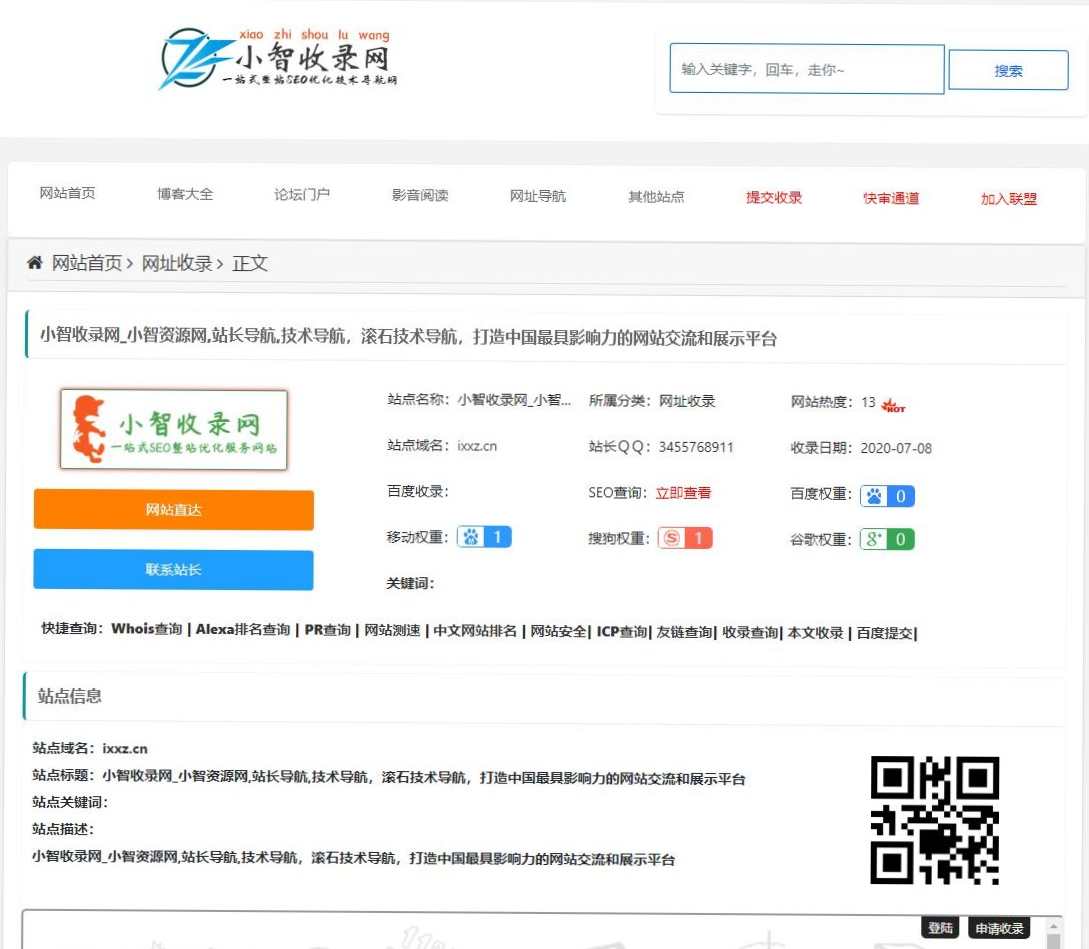This screenshot has width=1089, height=949.
Task: Click the 网址收录 breadcrumb link
Action: tap(177, 263)
